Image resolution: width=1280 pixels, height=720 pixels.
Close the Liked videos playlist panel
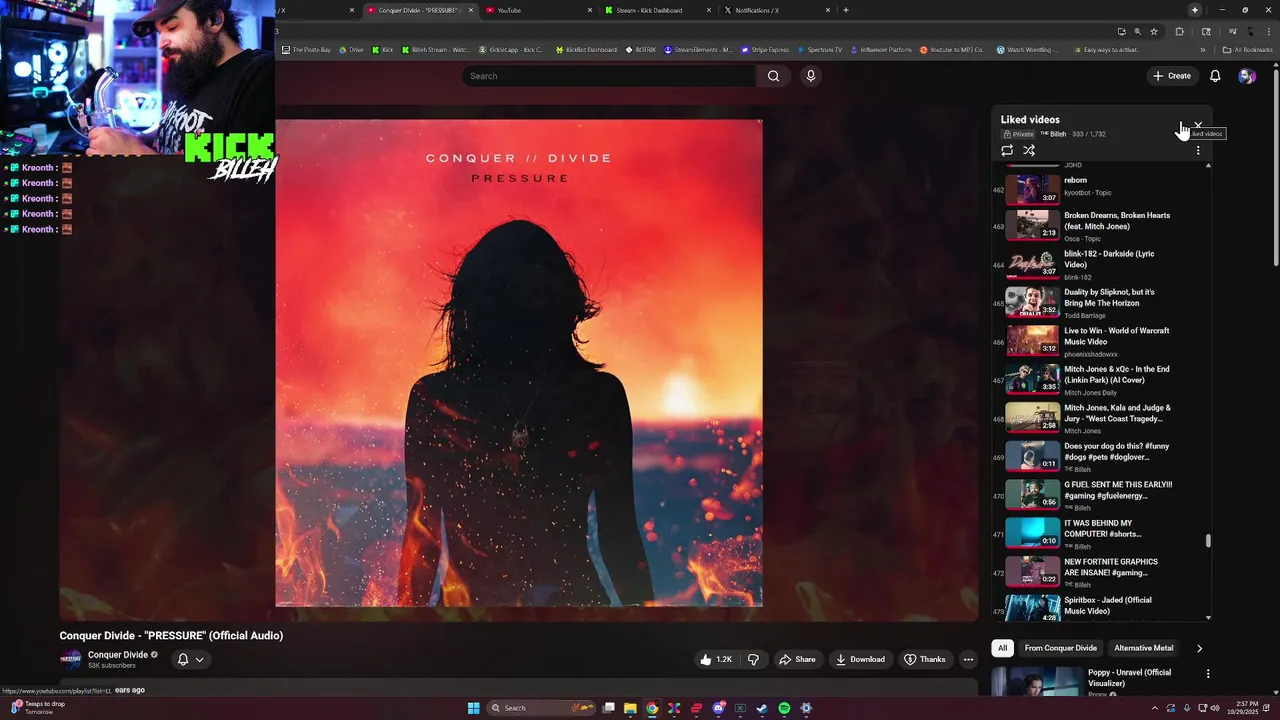pos(1198,125)
